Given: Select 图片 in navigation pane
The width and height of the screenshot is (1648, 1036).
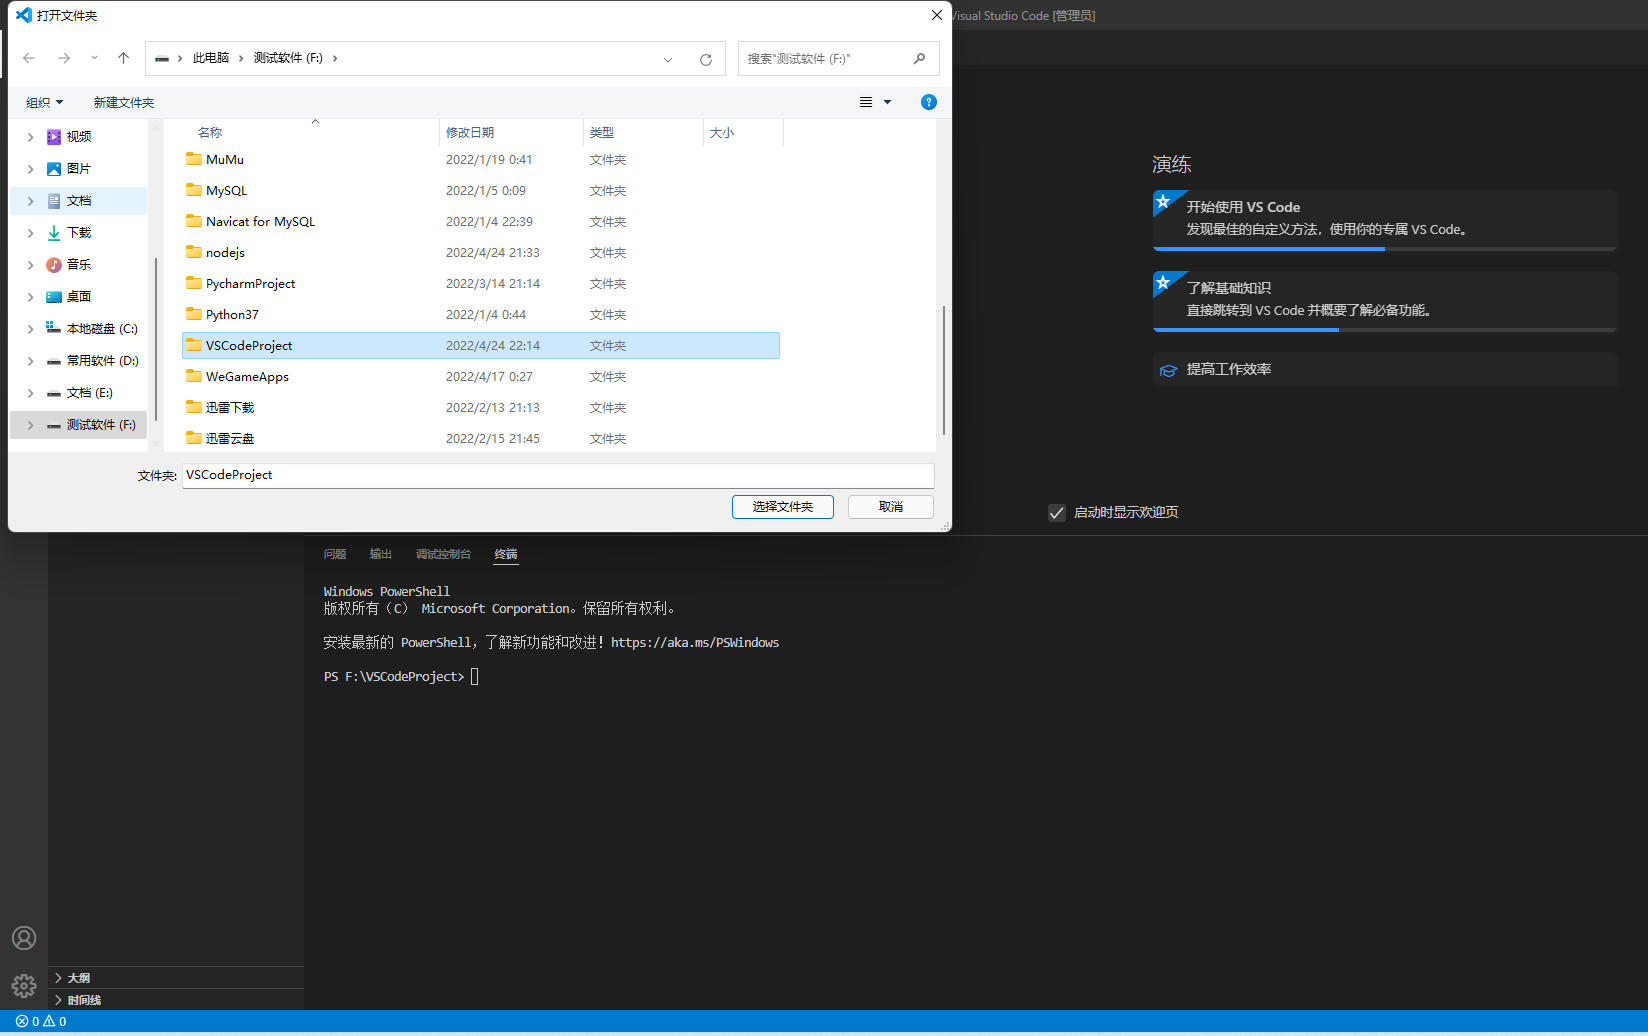Looking at the screenshot, I should click(x=79, y=169).
